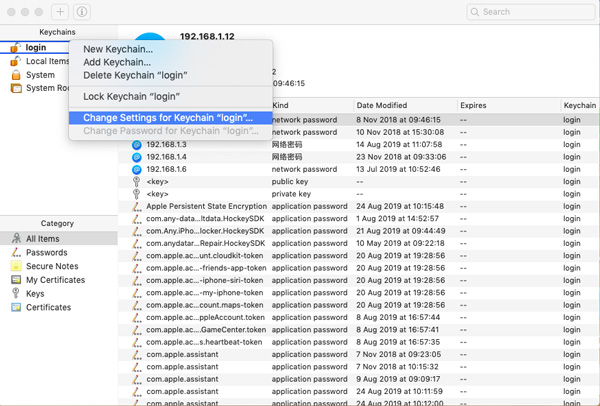Click the Passwords category icon

pyautogui.click(x=16, y=252)
